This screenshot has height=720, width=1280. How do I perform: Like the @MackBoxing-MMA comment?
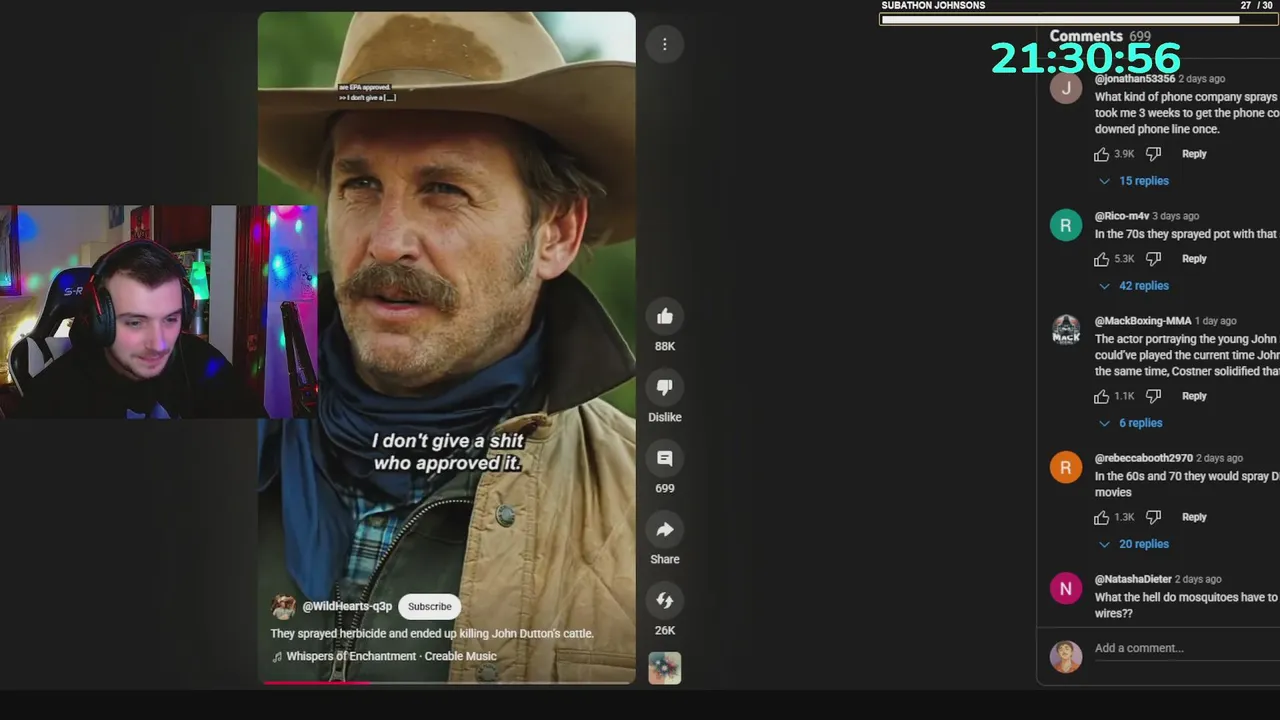[1101, 396]
